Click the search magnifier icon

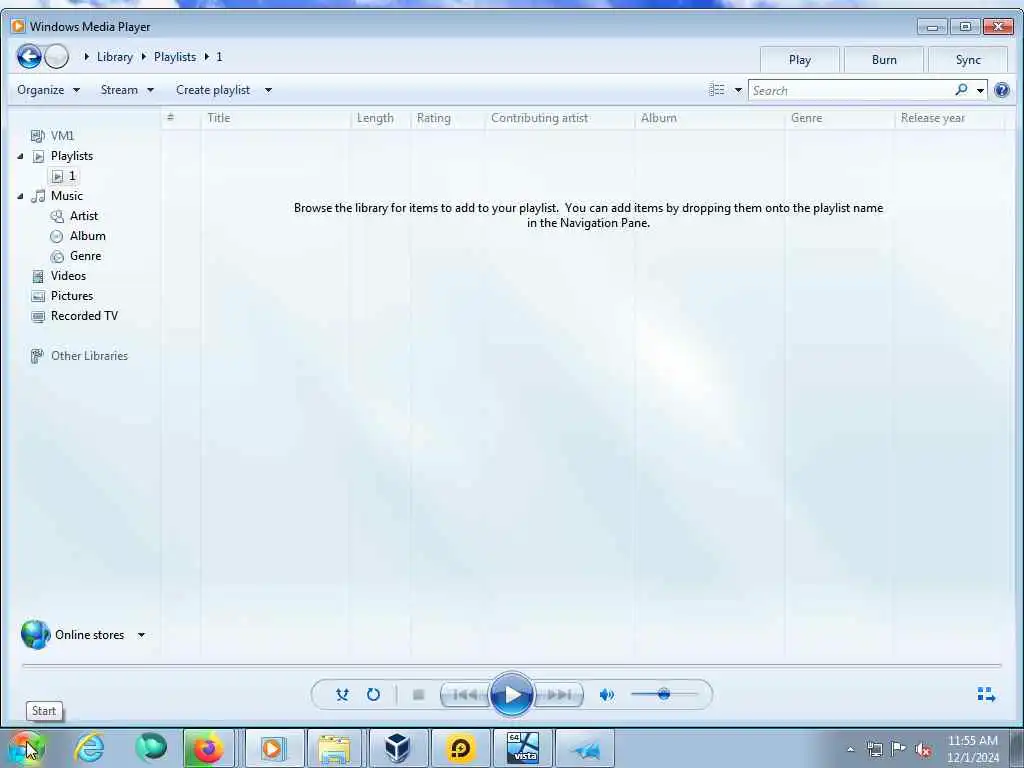961,89
